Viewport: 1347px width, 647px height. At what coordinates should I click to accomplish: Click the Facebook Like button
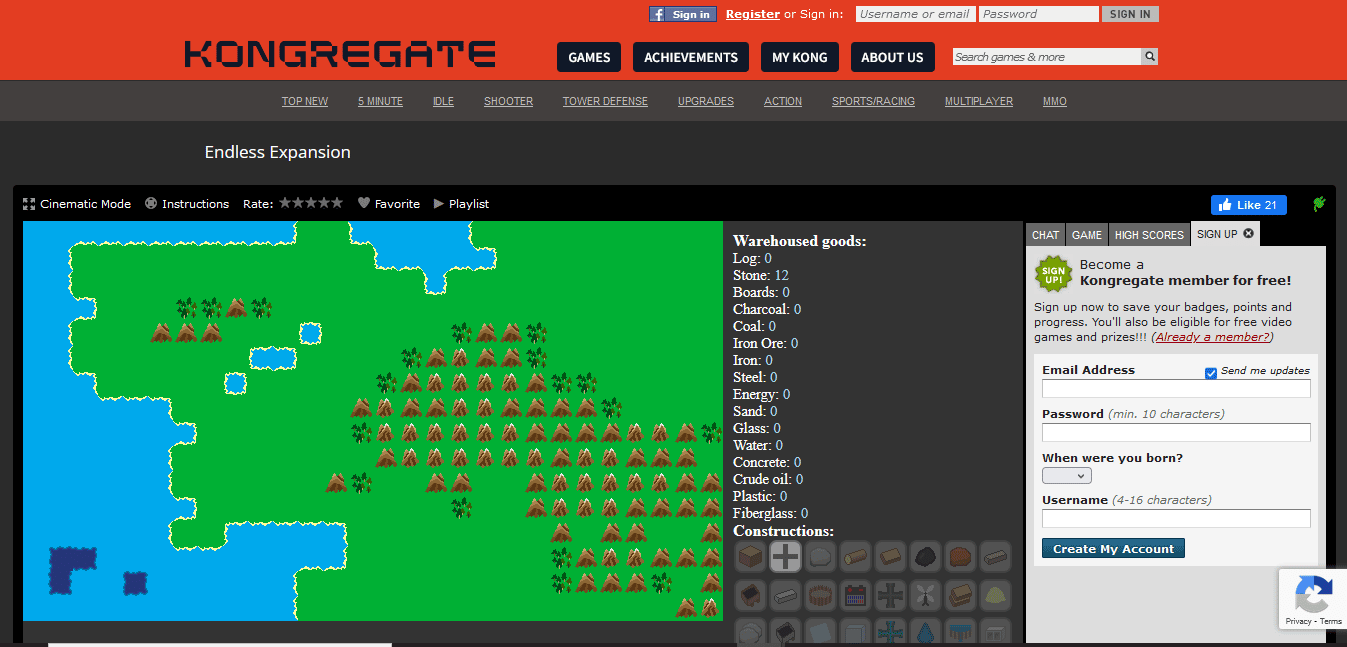point(1248,205)
